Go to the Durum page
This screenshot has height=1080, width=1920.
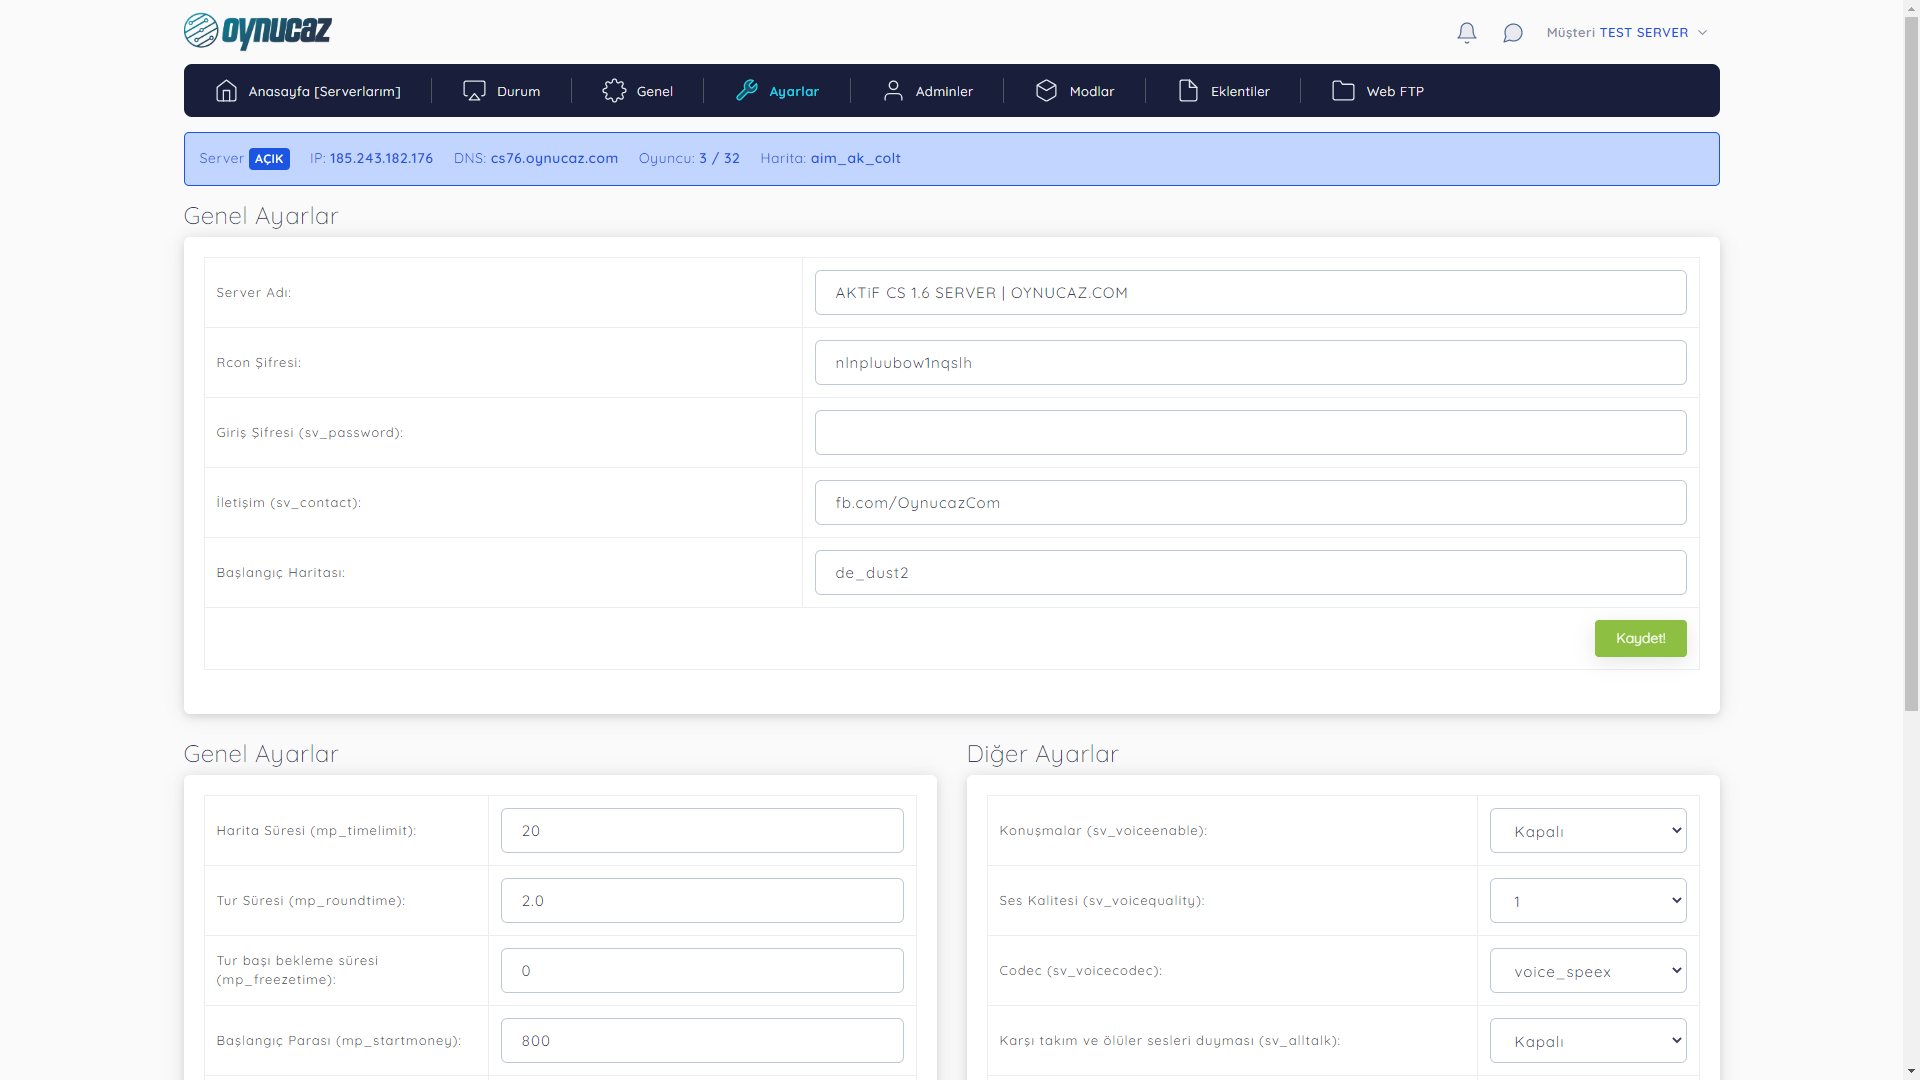(502, 91)
